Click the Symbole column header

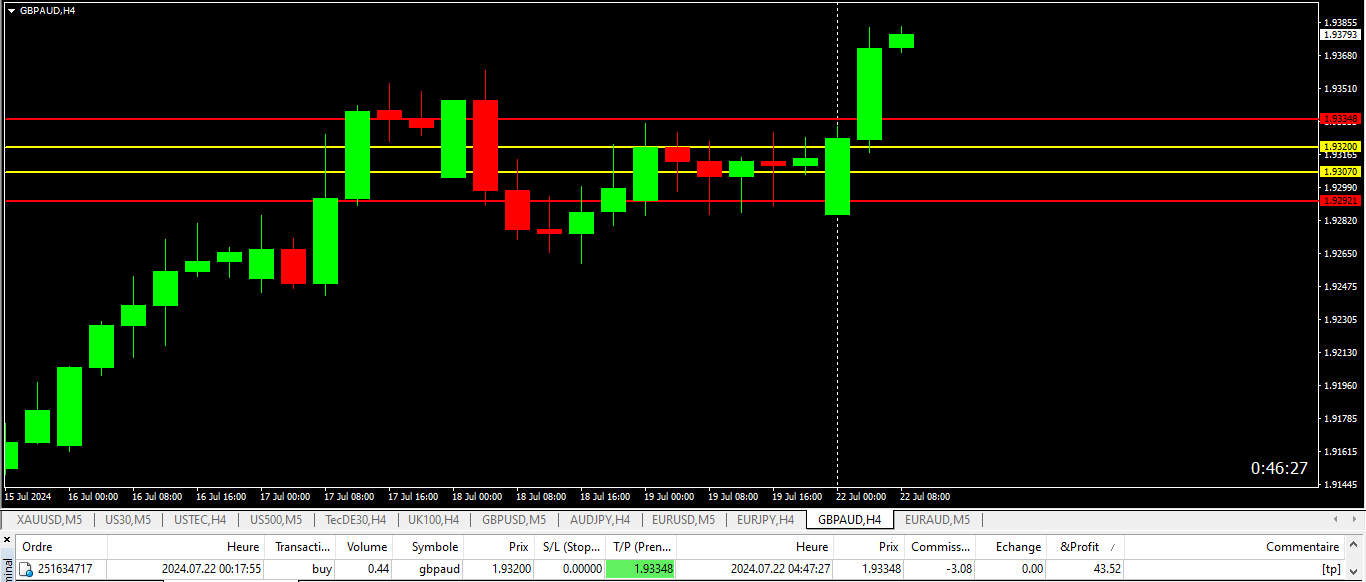[x=434, y=547]
